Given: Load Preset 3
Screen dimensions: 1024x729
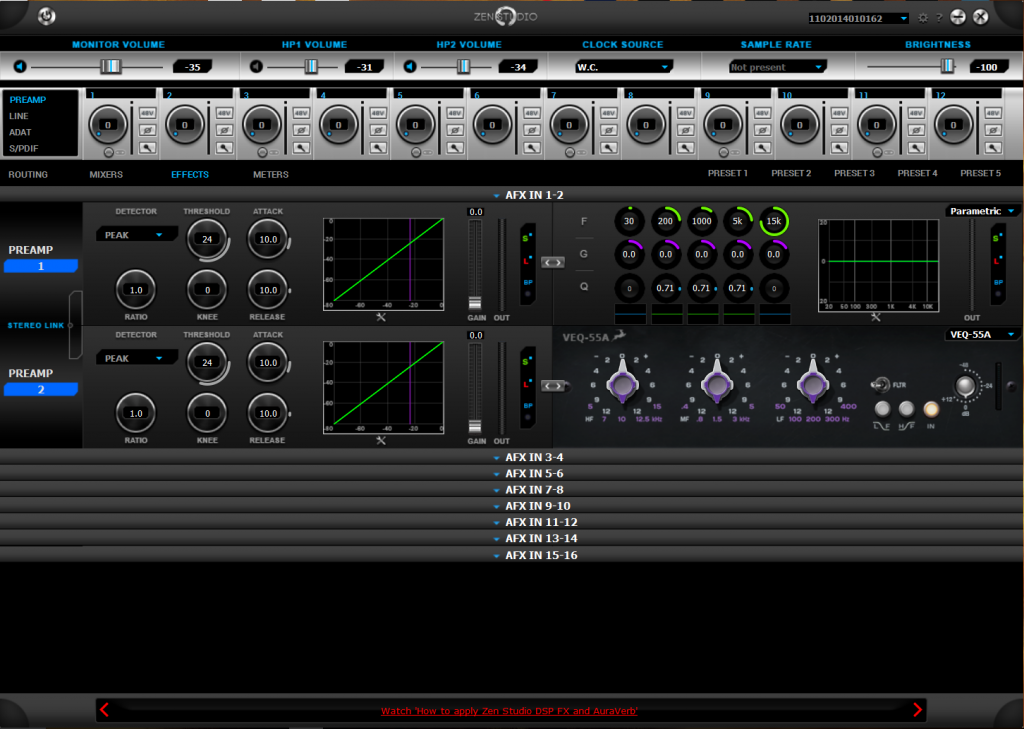Looking at the screenshot, I should [854, 173].
